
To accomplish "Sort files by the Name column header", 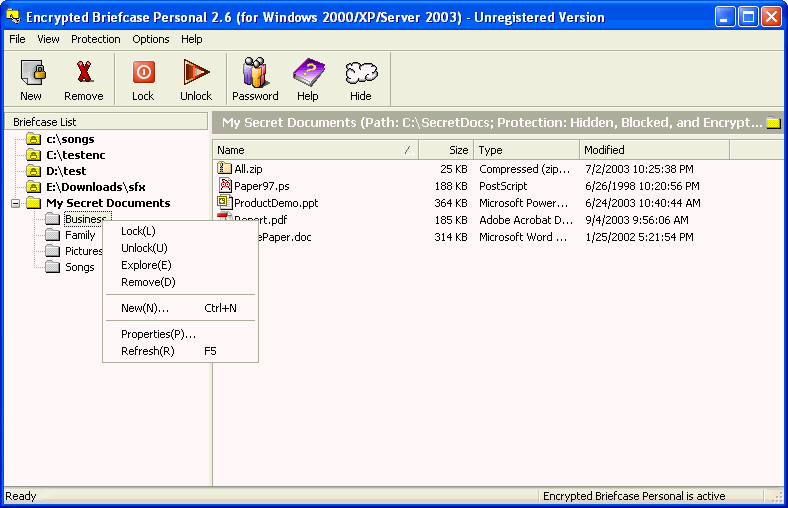I will [x=316, y=150].
